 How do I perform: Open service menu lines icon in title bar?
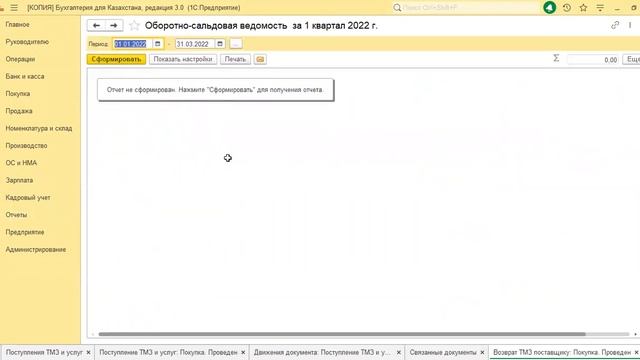[600, 8]
